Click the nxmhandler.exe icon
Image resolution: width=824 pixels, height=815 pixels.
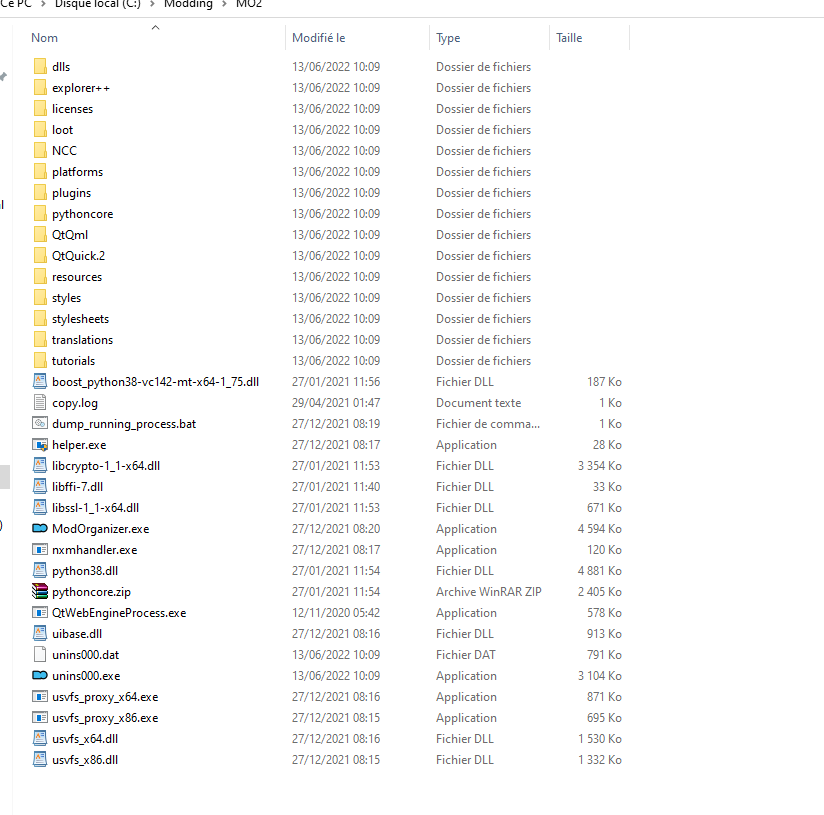[40, 550]
